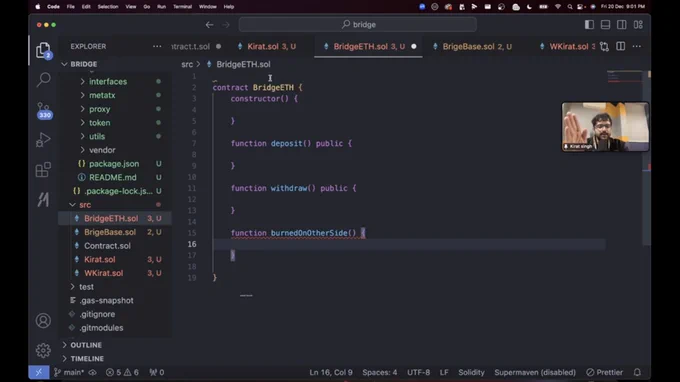Open WKirat.sol in the explorer
Screen dimensions: 680x382
tap(104, 273)
